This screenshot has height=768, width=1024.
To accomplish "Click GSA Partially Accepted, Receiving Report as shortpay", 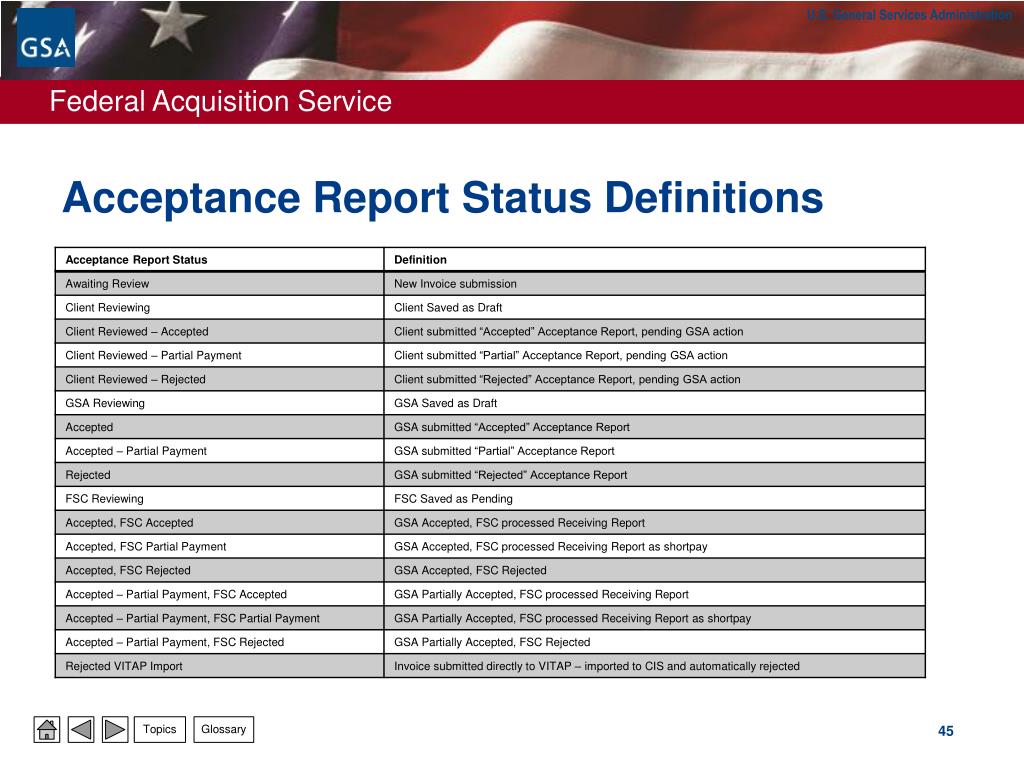I will (x=655, y=618).
